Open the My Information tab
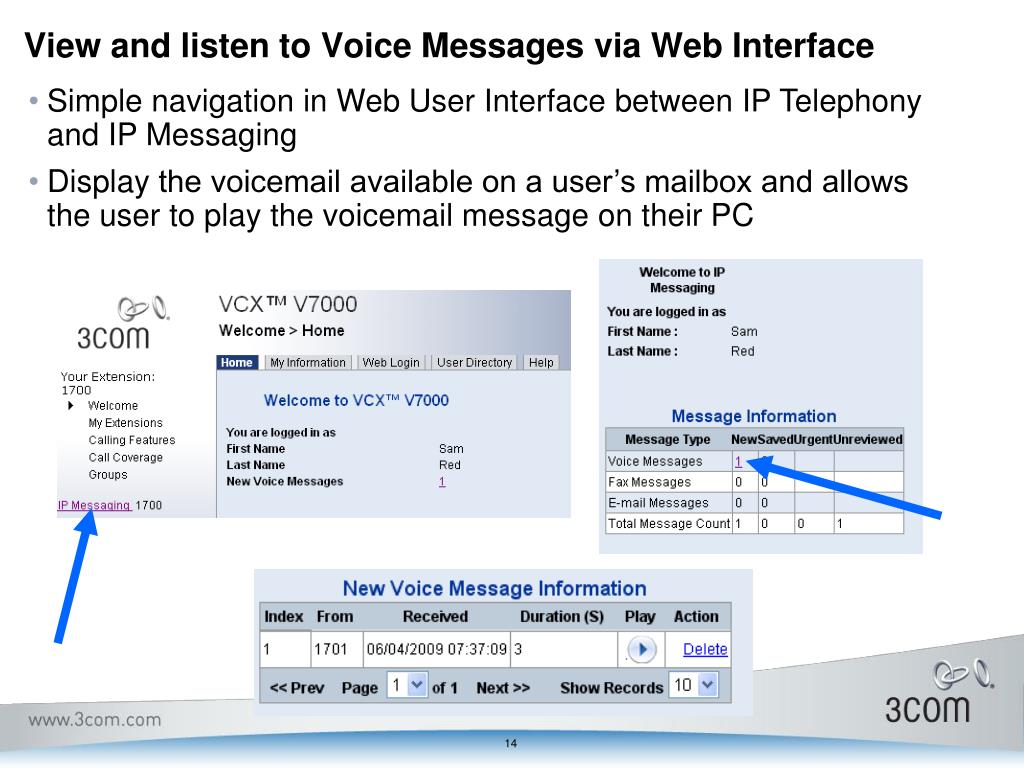The width and height of the screenshot is (1024, 768). point(308,362)
